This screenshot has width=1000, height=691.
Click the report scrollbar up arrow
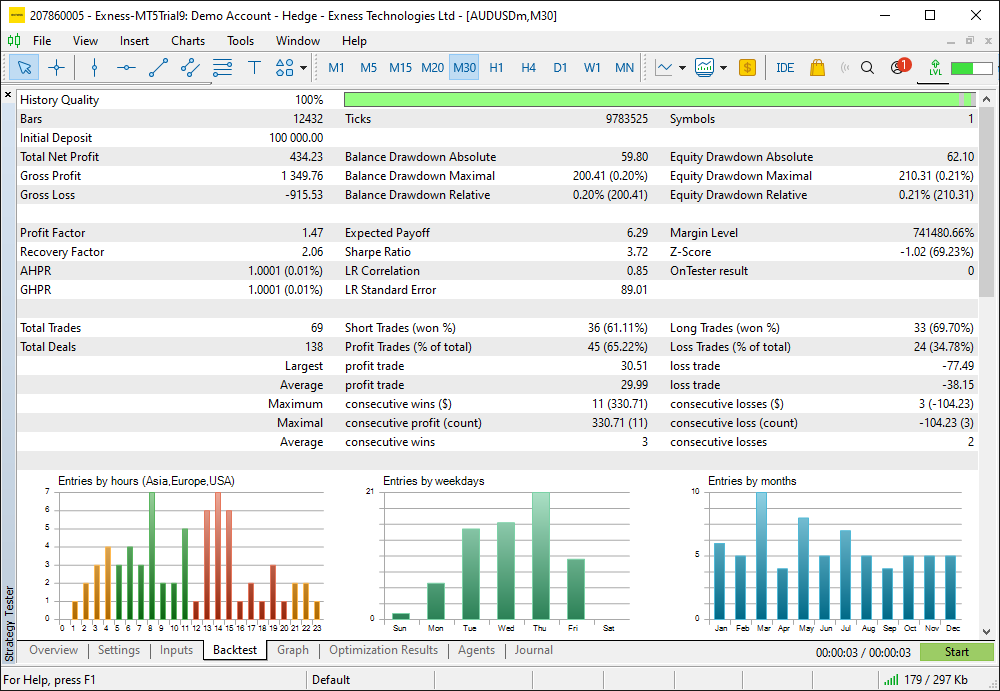pos(987,99)
